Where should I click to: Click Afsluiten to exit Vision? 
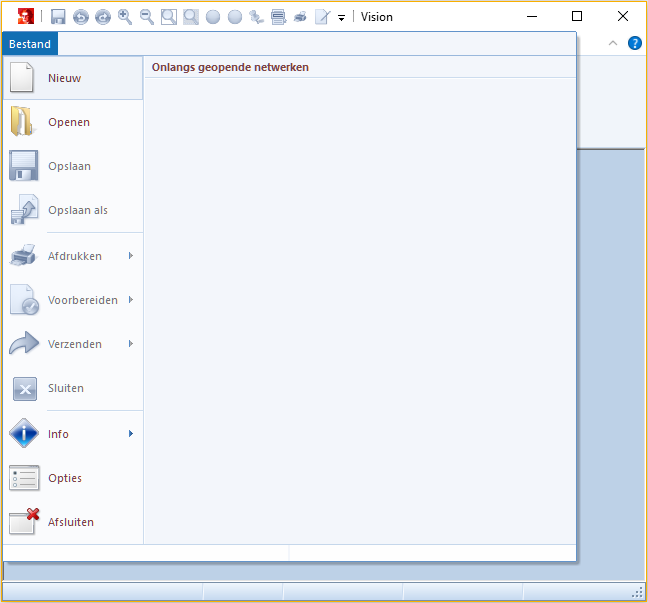(72, 522)
